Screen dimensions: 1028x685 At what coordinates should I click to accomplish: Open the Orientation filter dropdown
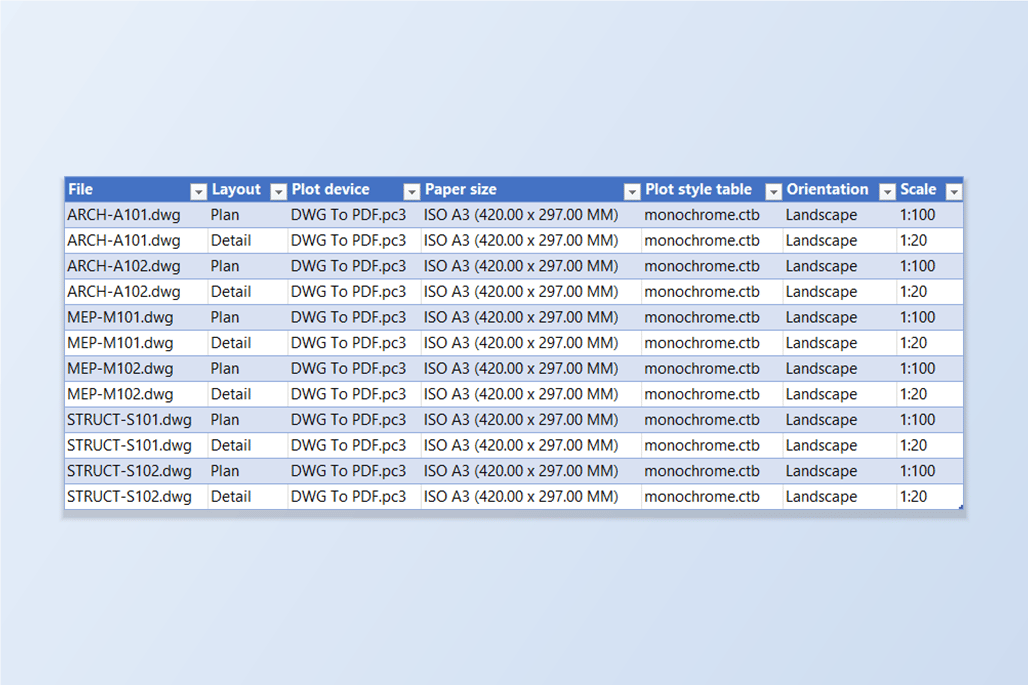pyautogui.click(x=887, y=191)
